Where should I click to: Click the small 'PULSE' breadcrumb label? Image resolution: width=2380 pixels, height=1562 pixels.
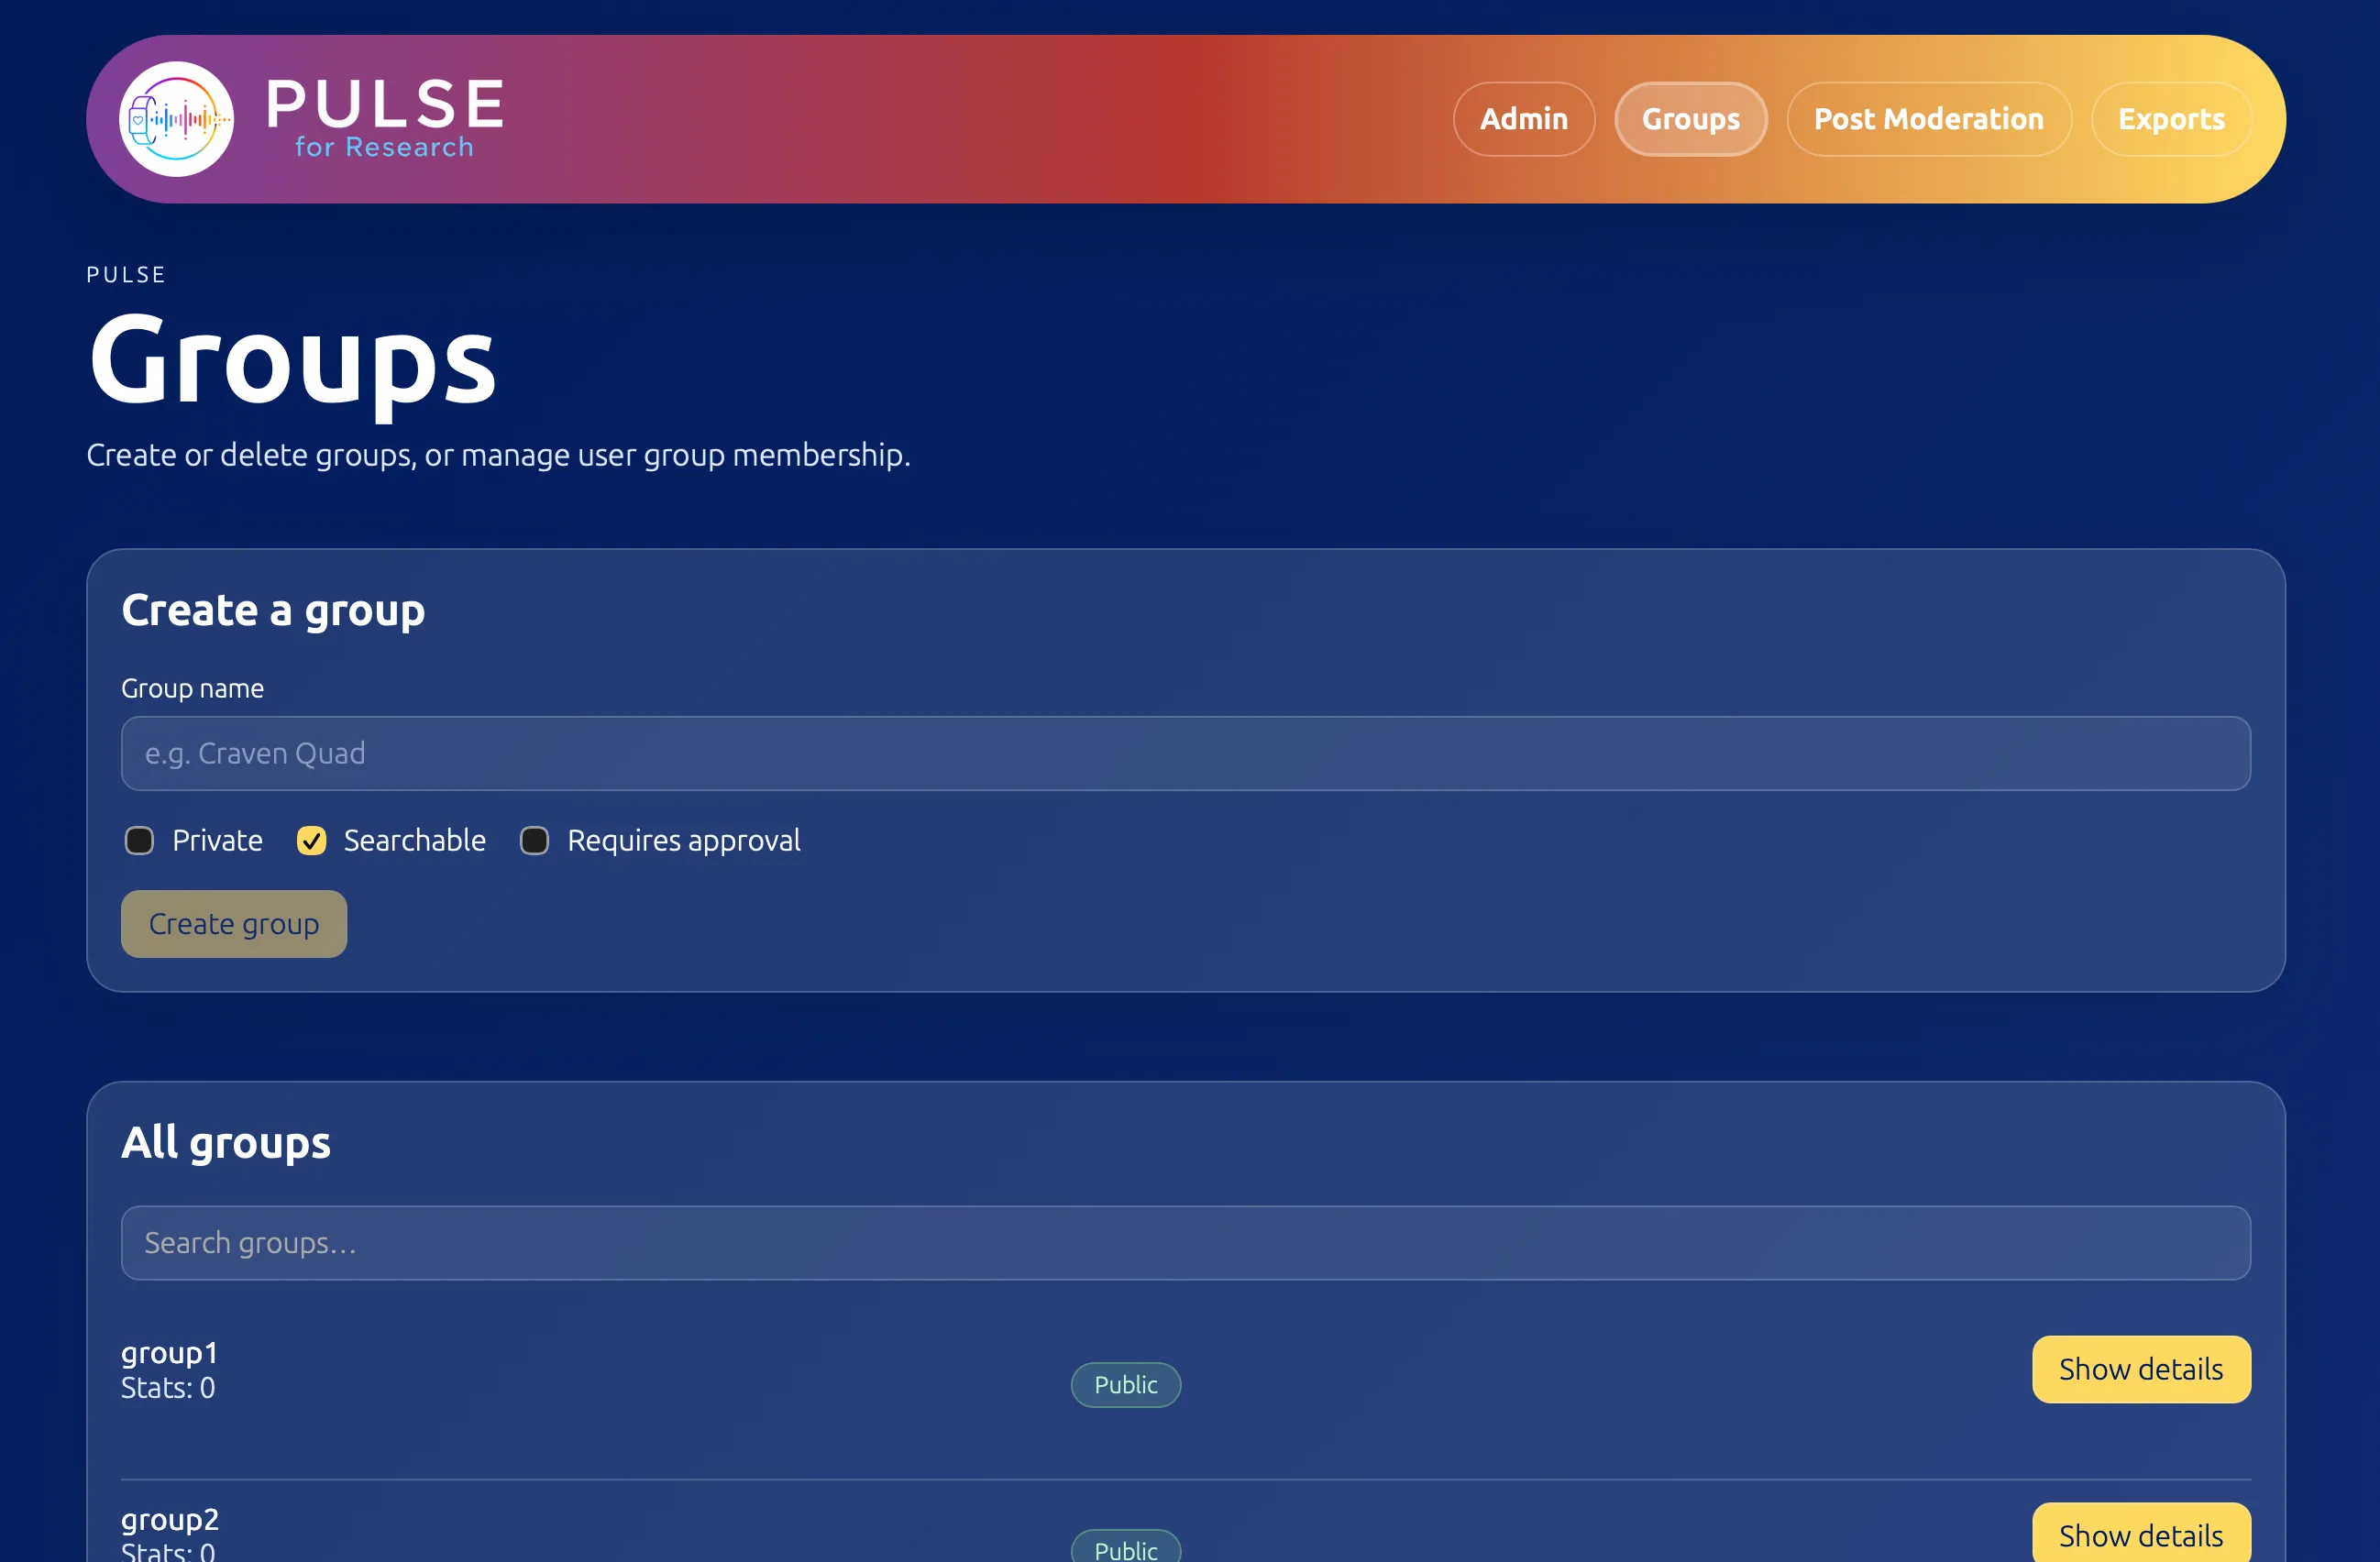(126, 274)
